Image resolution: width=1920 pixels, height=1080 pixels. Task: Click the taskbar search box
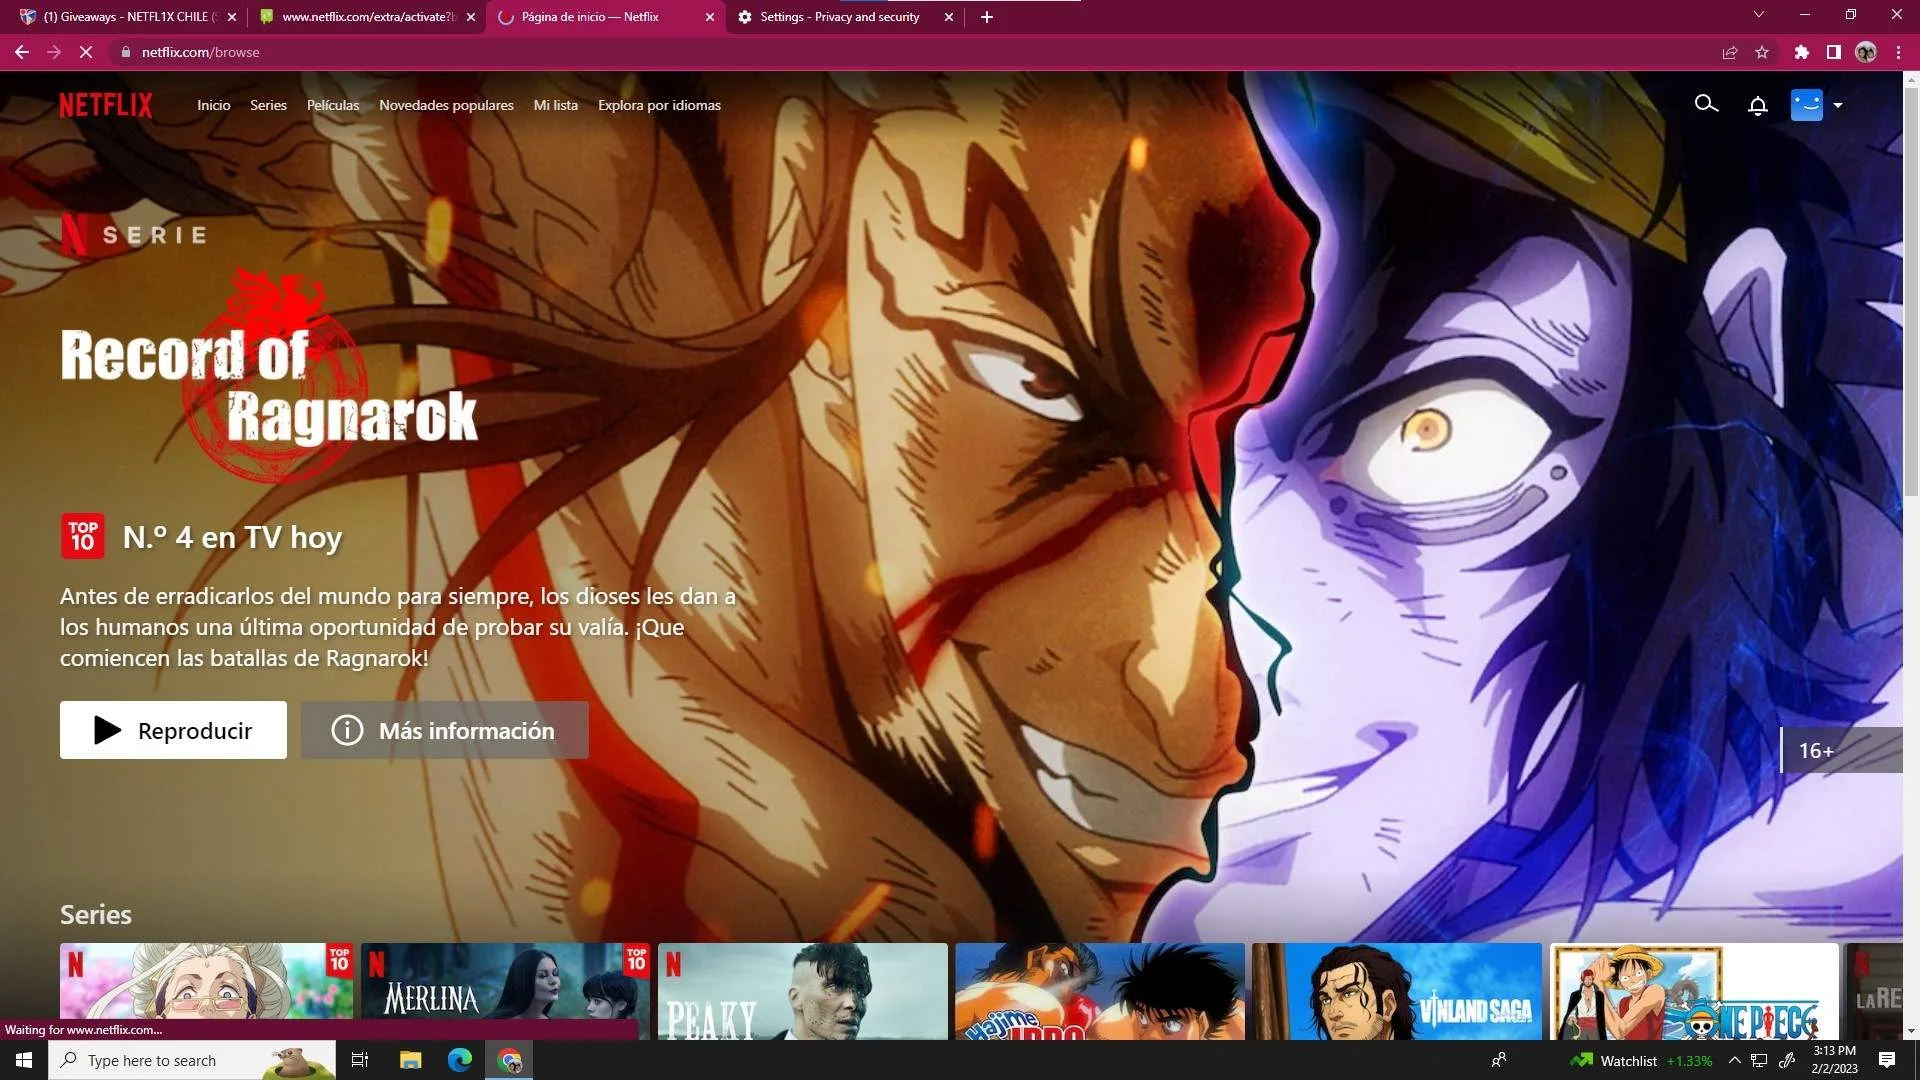[192, 1060]
